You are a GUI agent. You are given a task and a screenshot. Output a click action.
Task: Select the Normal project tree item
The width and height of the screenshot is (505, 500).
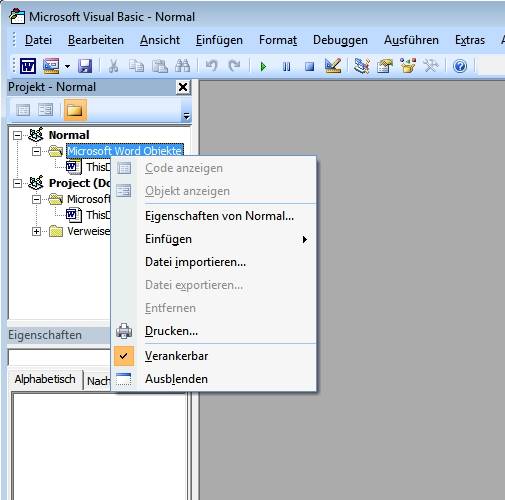[69, 135]
